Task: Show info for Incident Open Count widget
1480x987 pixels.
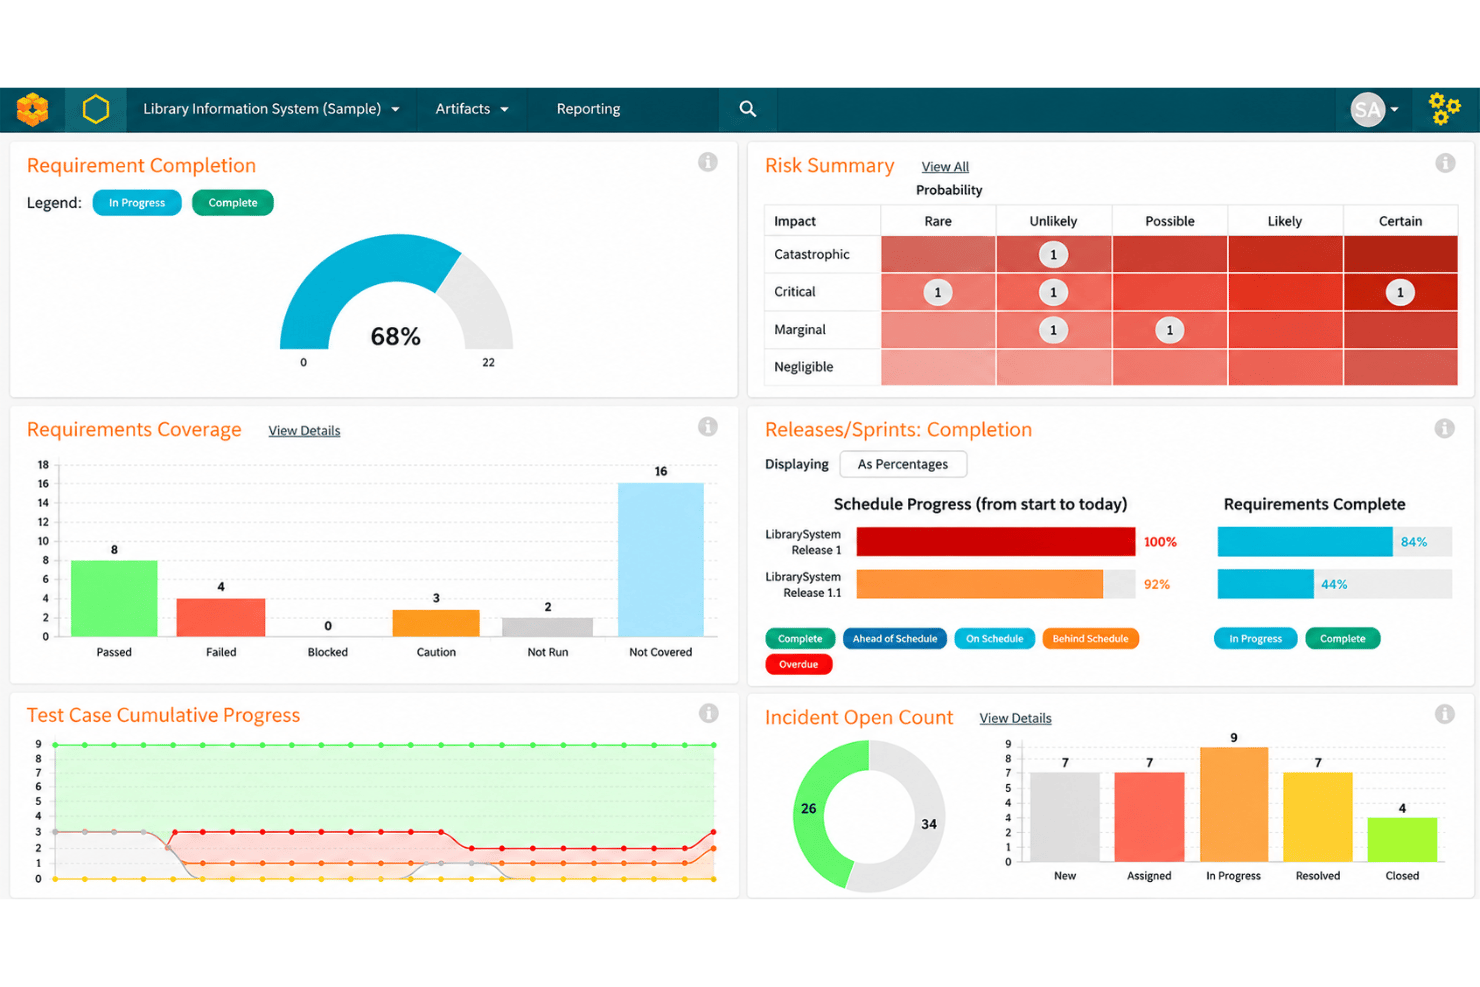Action: (x=1445, y=714)
